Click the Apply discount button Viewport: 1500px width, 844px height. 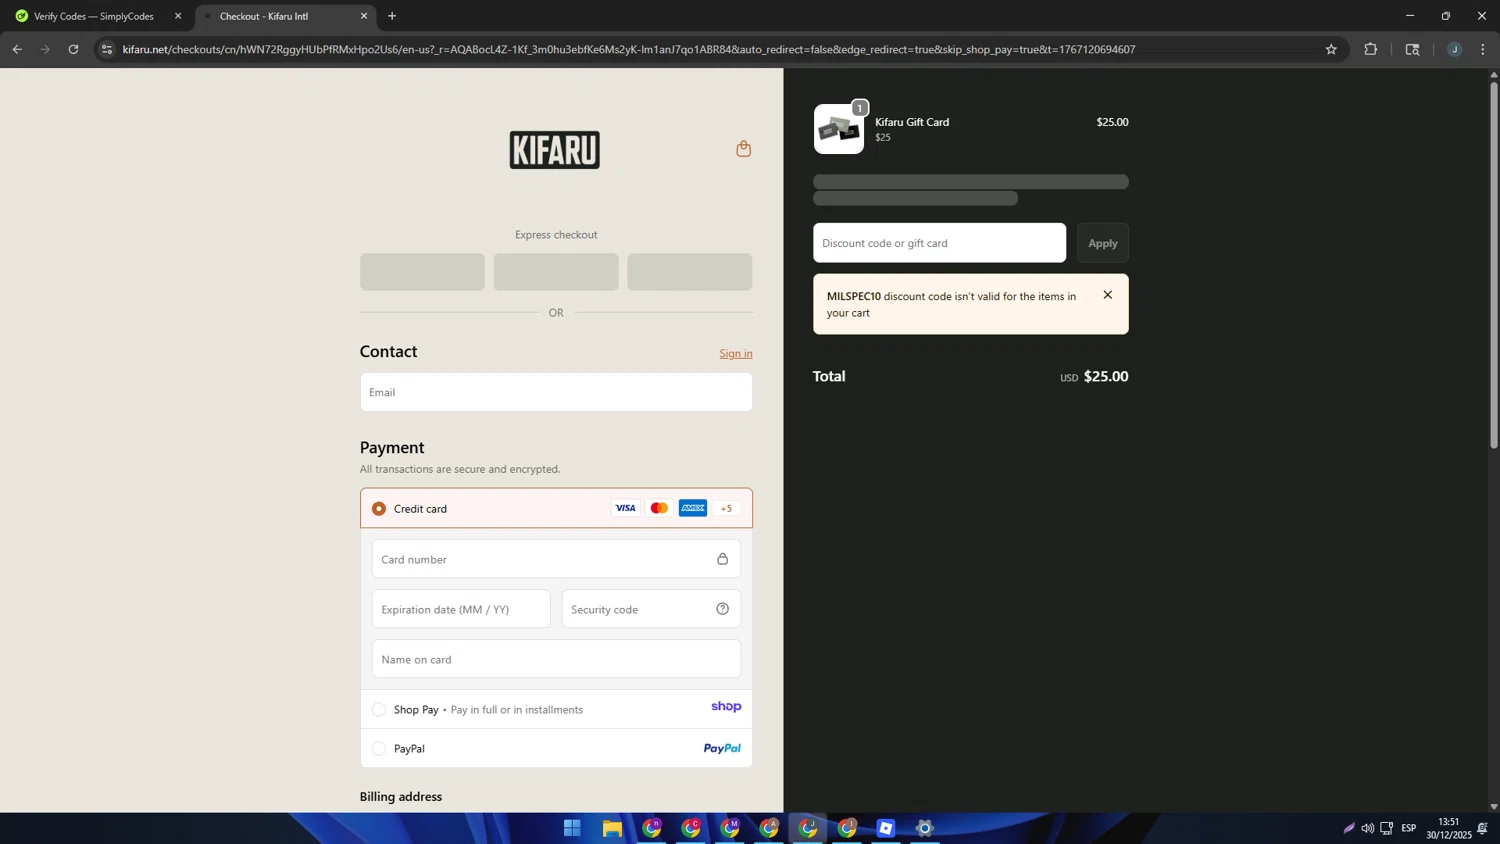1103,243
